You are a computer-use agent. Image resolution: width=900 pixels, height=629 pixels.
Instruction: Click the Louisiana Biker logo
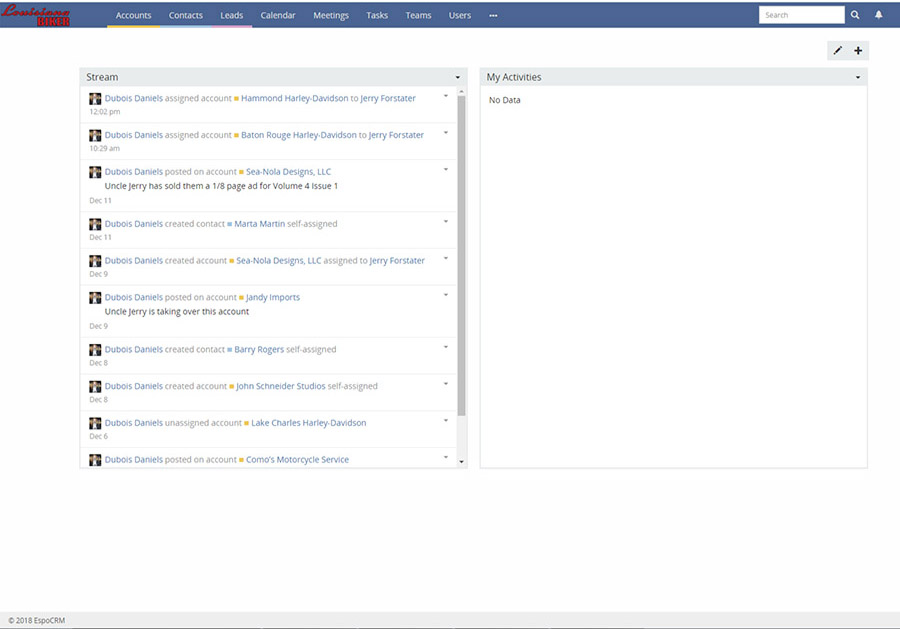tap(36, 14)
